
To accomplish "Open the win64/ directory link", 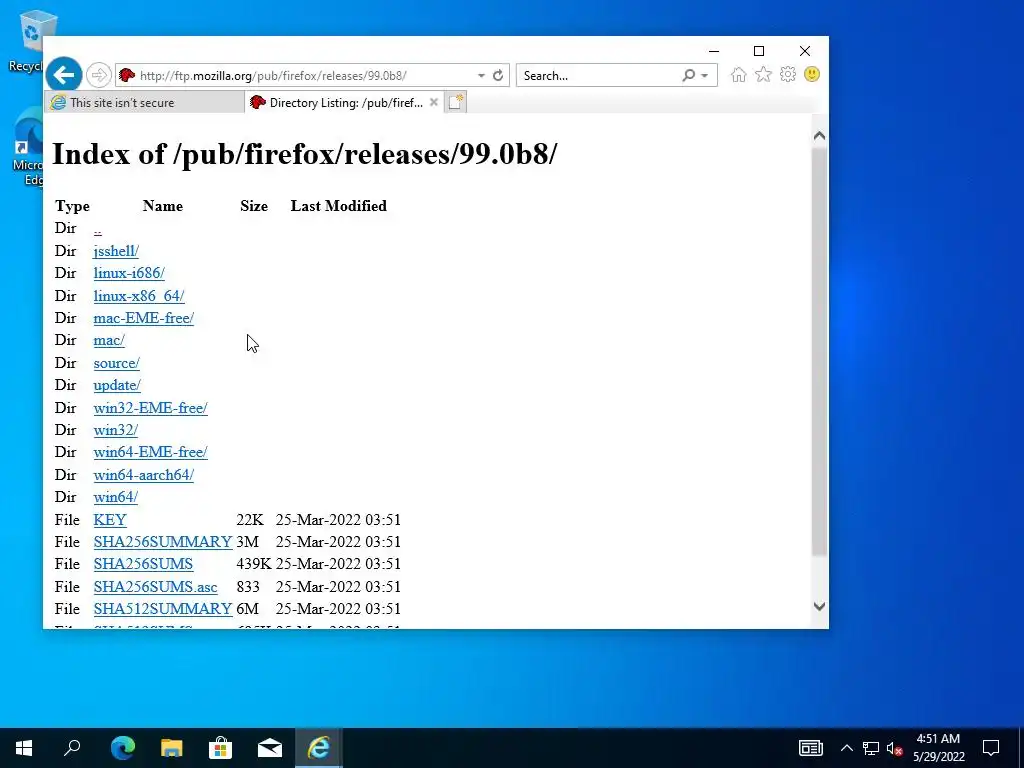I will pyautogui.click(x=116, y=497).
